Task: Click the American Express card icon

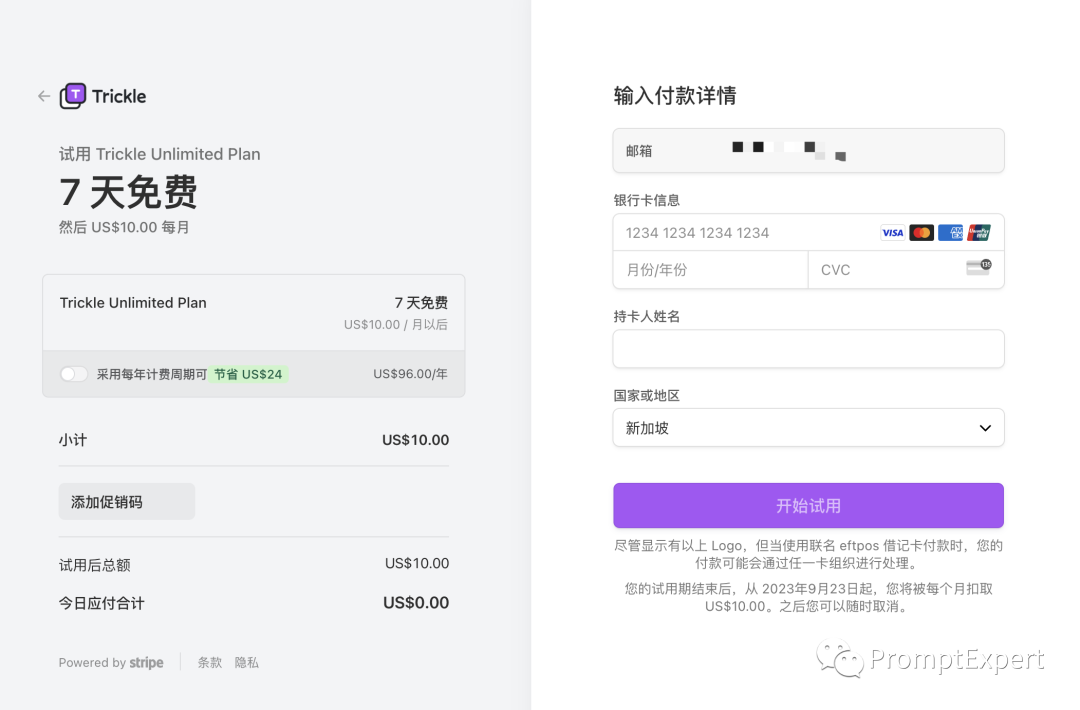Action: (950, 233)
